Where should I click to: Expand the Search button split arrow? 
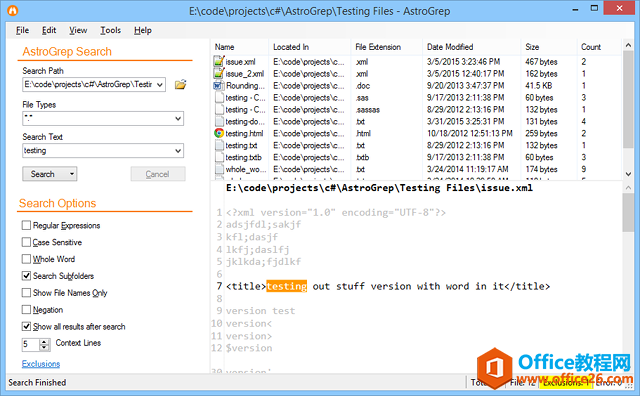point(72,174)
